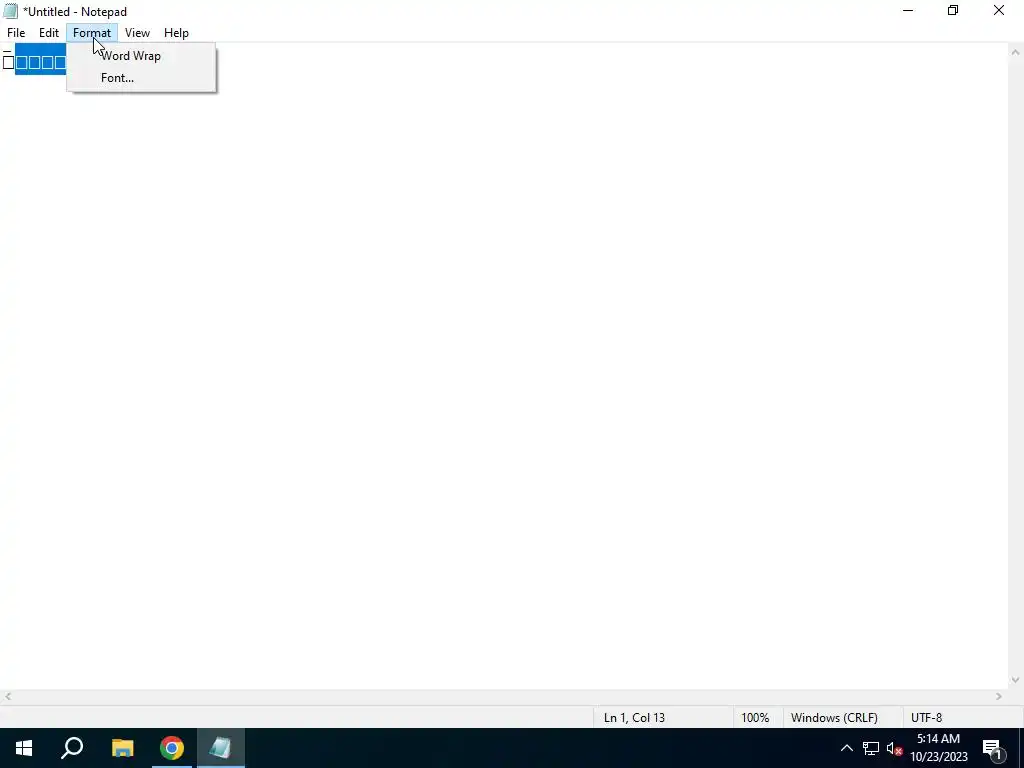Open the Edit menu
Image resolution: width=1024 pixels, height=768 pixels.
click(x=49, y=33)
